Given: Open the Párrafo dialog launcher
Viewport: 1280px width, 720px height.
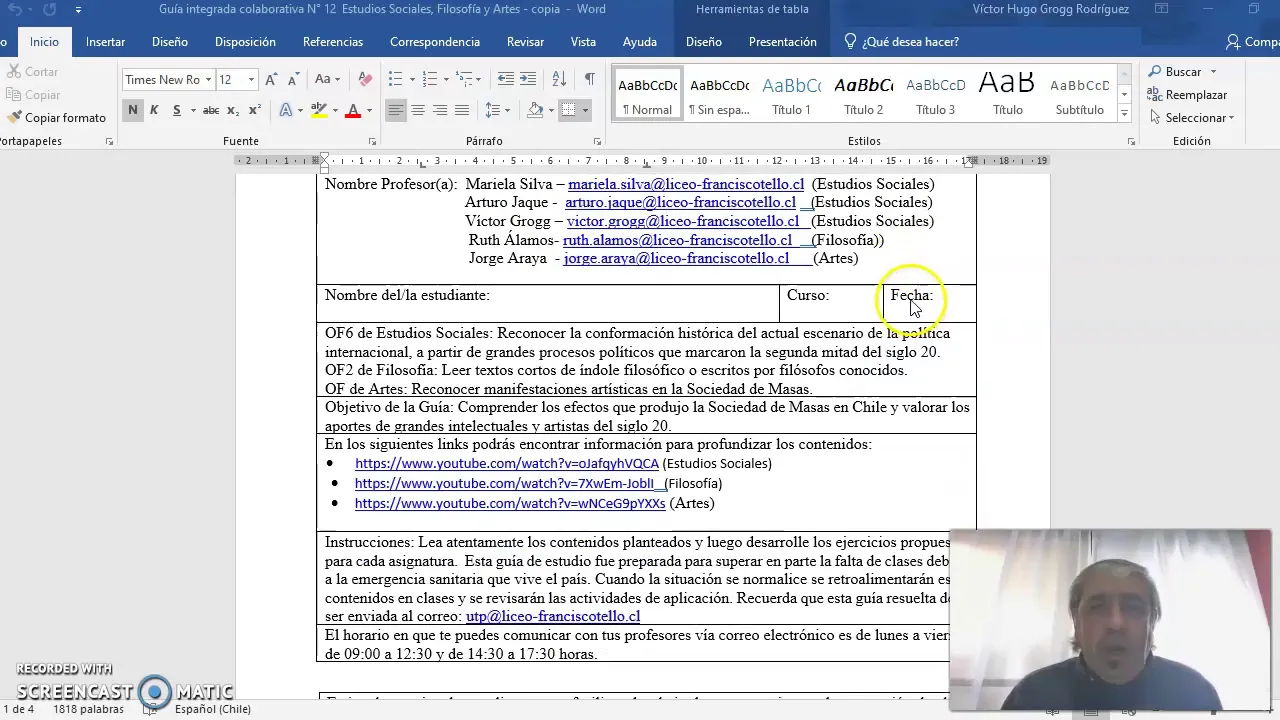Looking at the screenshot, I should 598,142.
